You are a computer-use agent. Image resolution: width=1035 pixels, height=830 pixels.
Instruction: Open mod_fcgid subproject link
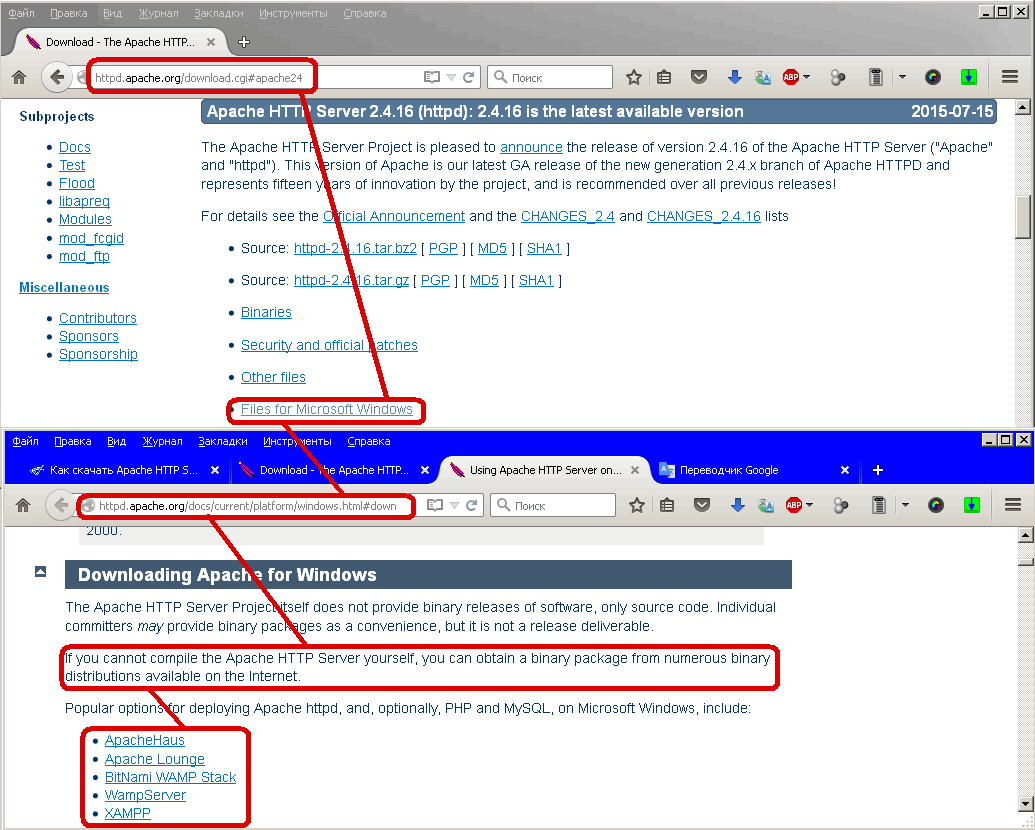(91, 238)
